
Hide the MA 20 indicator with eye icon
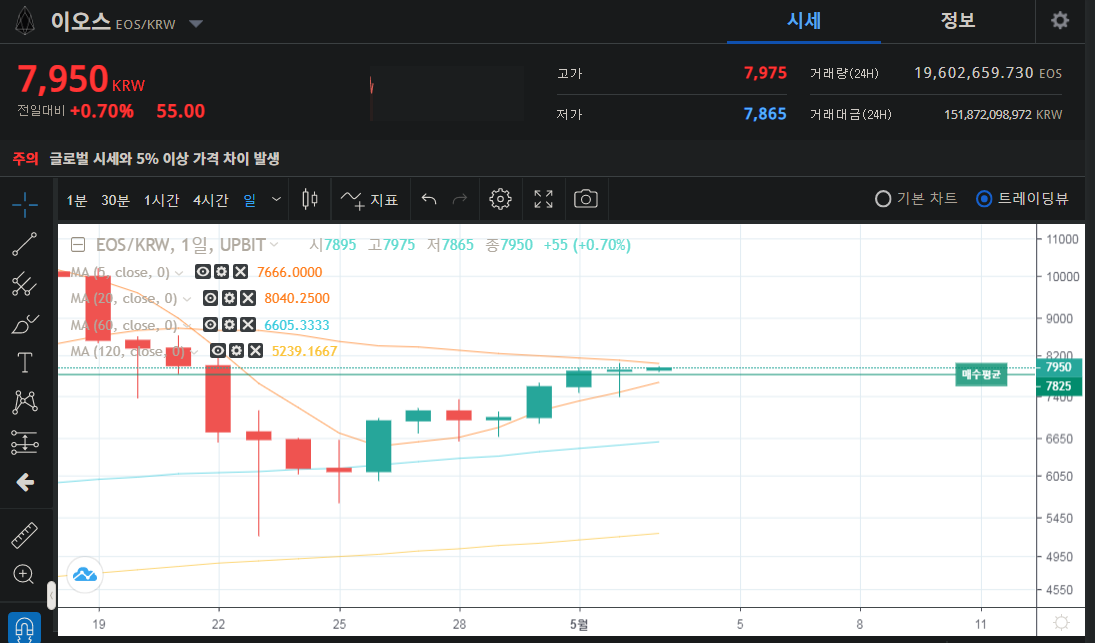coord(210,298)
